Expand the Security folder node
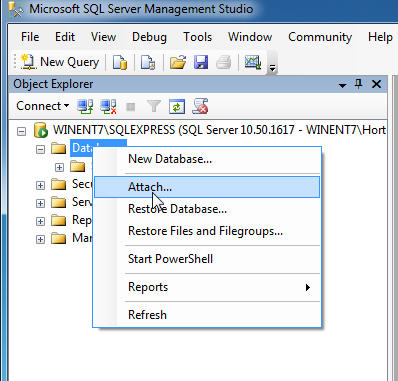 [40, 185]
